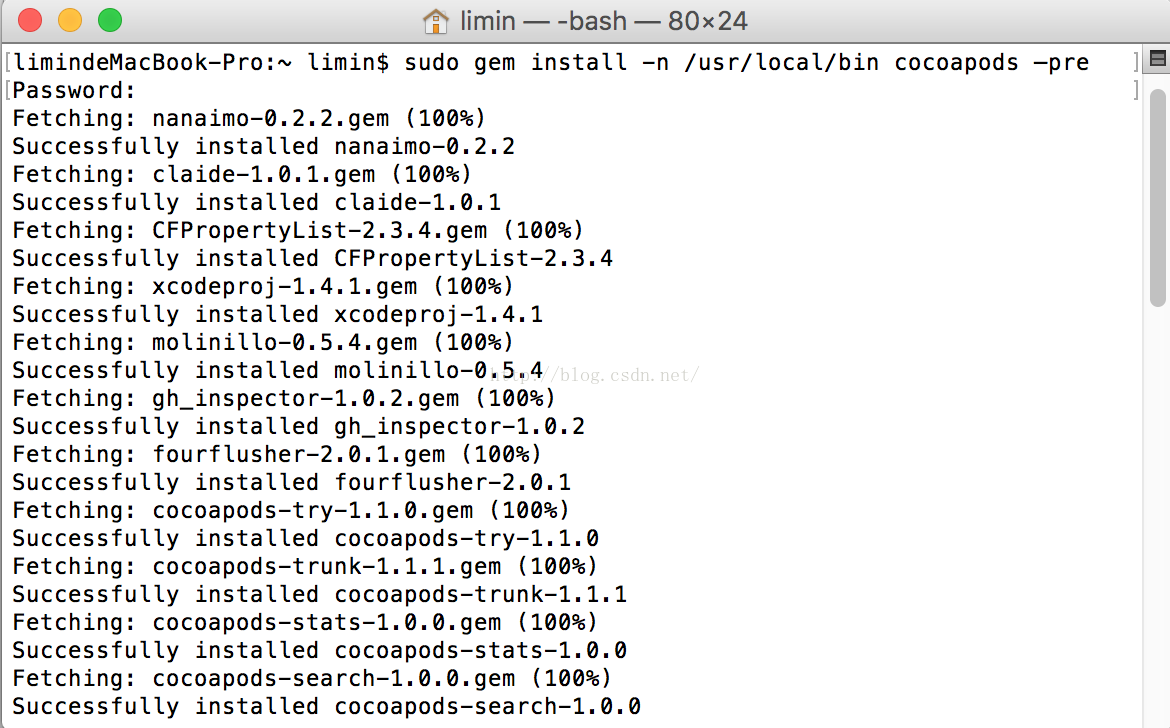Click 'Successfully installed cocoapods-stats-1.0.0' line
1170x728 pixels.
pyautogui.click(x=319, y=650)
